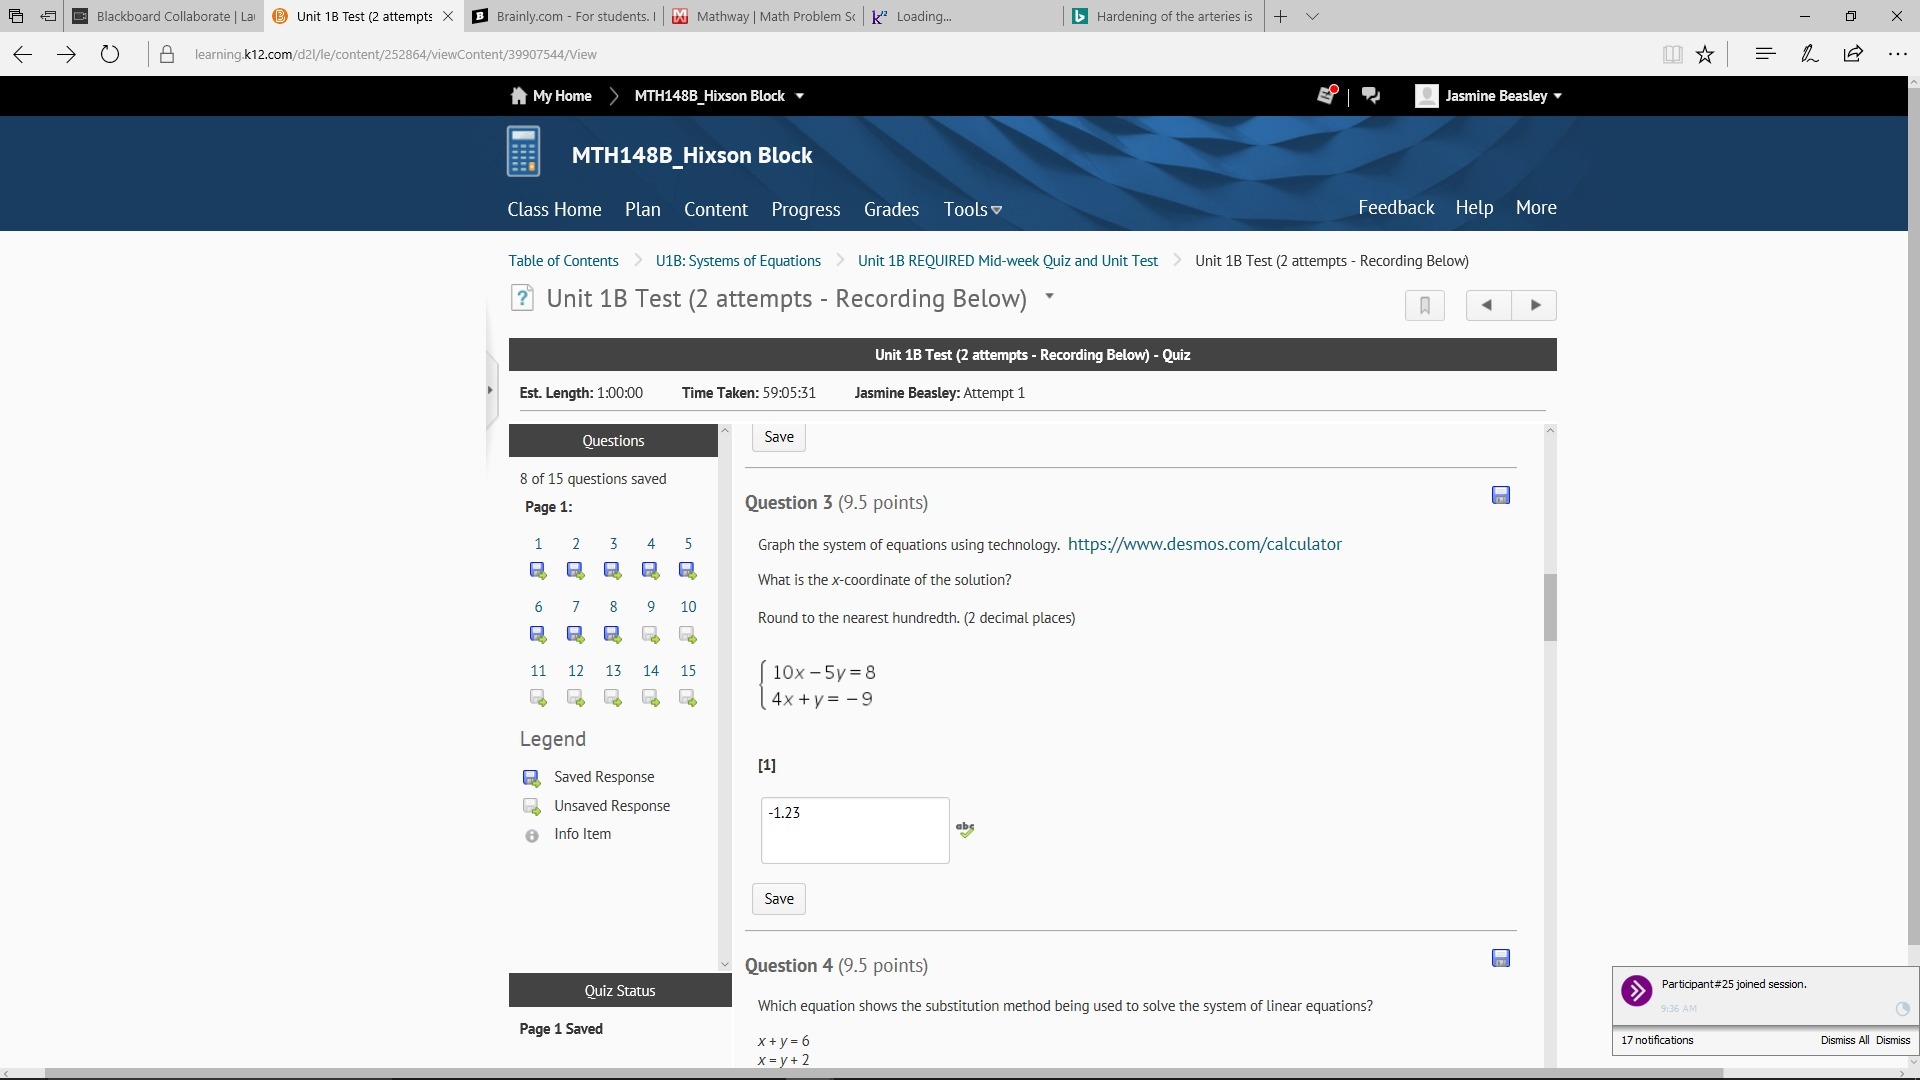Click the save icon for Question 4

click(x=1500, y=959)
